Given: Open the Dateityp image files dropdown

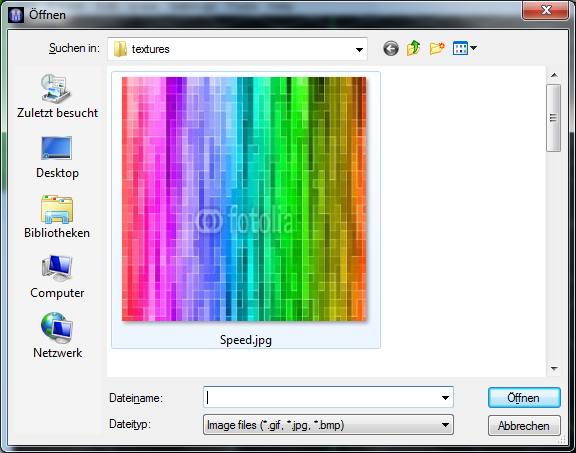Looking at the screenshot, I should coord(328,425).
